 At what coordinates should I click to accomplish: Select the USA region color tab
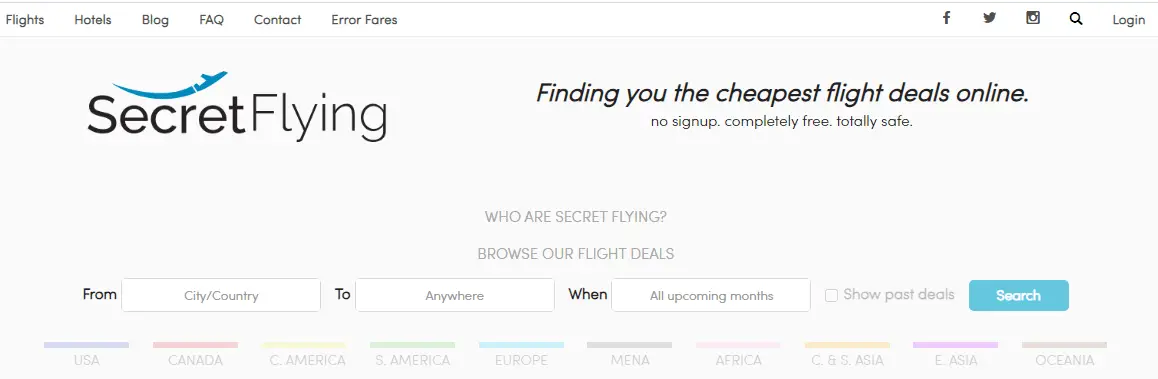click(x=86, y=355)
